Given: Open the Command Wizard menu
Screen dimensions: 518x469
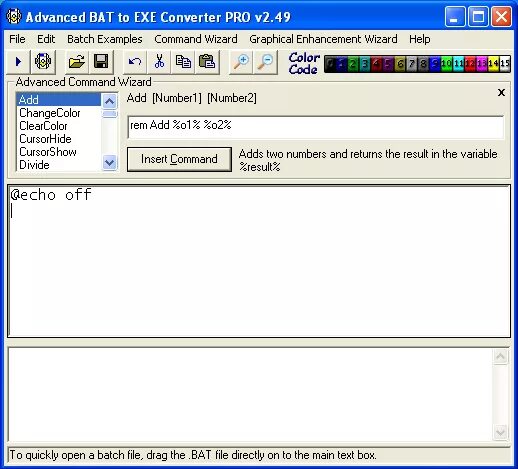Looking at the screenshot, I should (196, 39).
